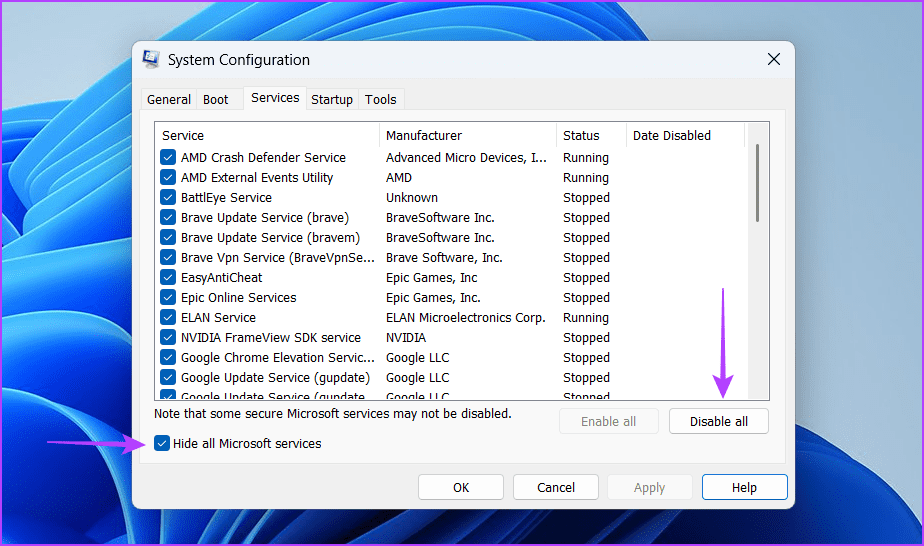Sort by Date Disabled column header
The height and width of the screenshot is (546, 924).
click(x=685, y=135)
